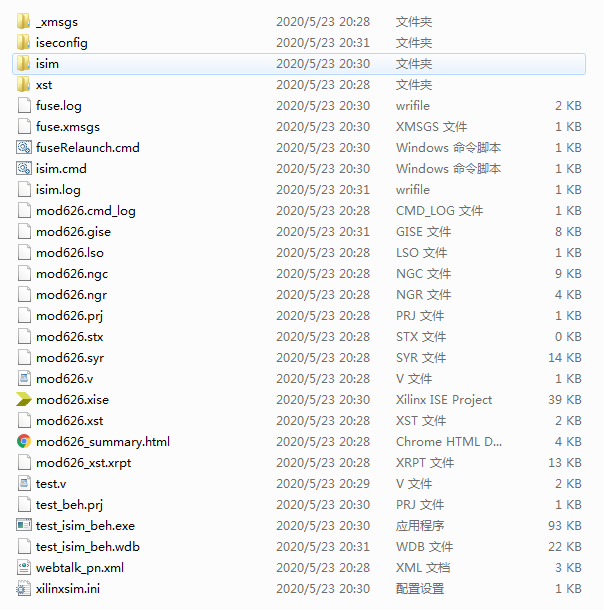Click the folder name _xmsgs

point(57,22)
